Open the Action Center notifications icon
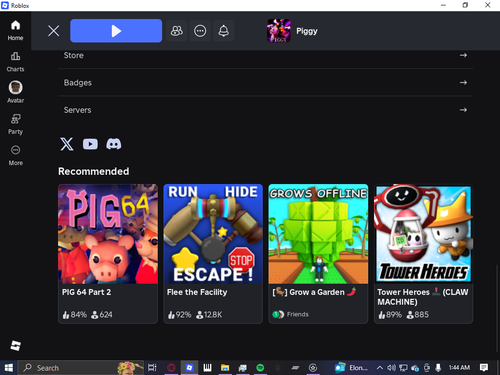The height and width of the screenshot is (375, 500). point(484,368)
